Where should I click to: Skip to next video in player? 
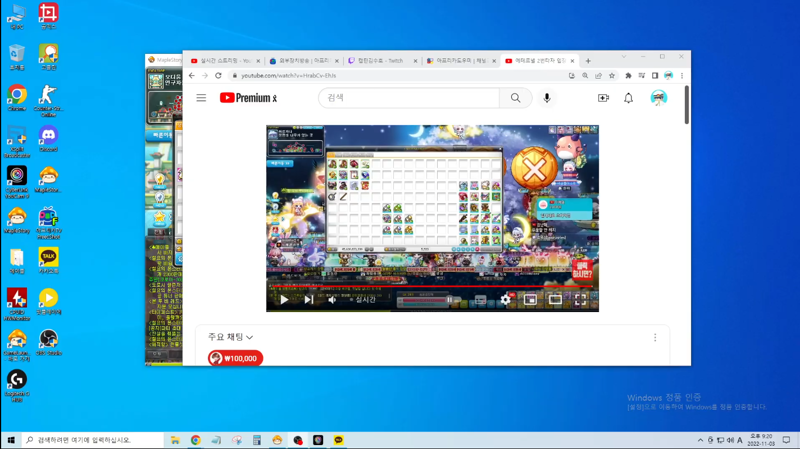pos(309,300)
